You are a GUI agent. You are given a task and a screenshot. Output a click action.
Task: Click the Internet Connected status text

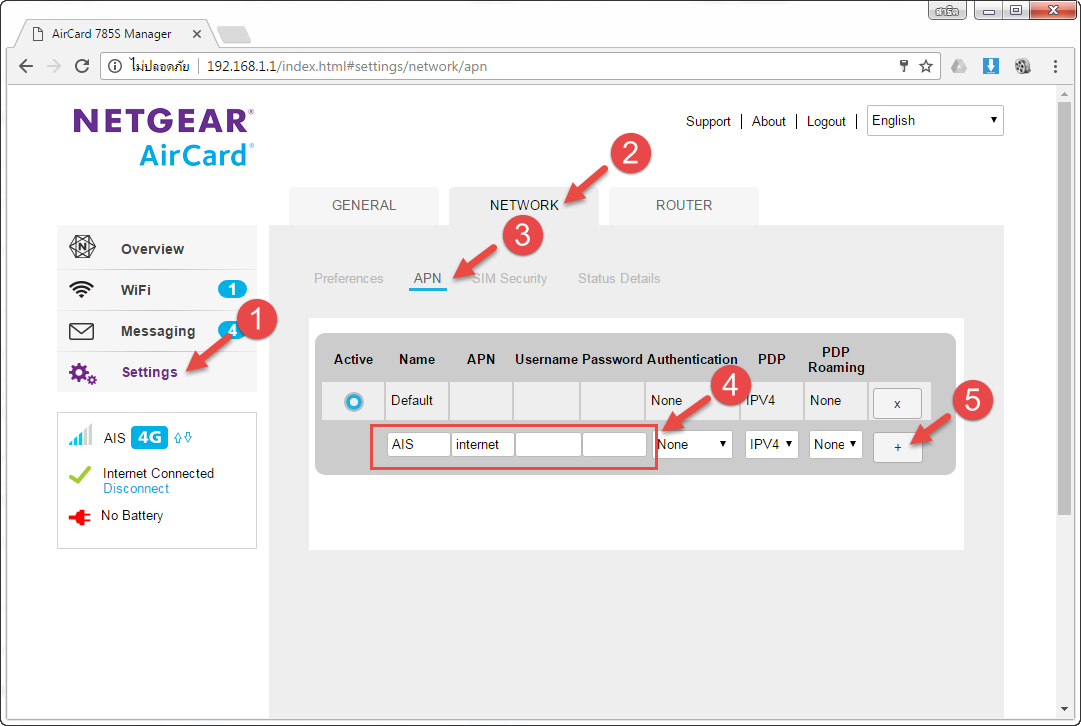159,474
